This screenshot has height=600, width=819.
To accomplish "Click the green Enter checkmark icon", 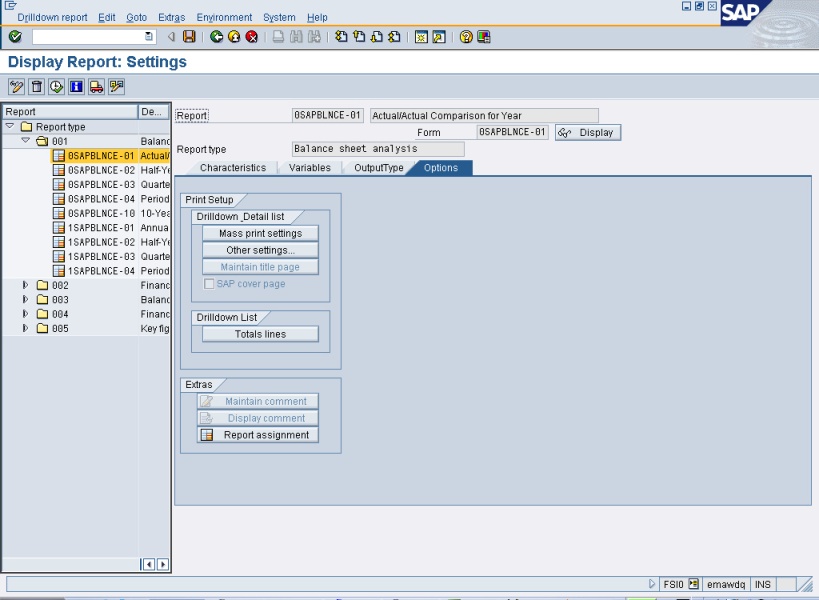I will 15,37.
